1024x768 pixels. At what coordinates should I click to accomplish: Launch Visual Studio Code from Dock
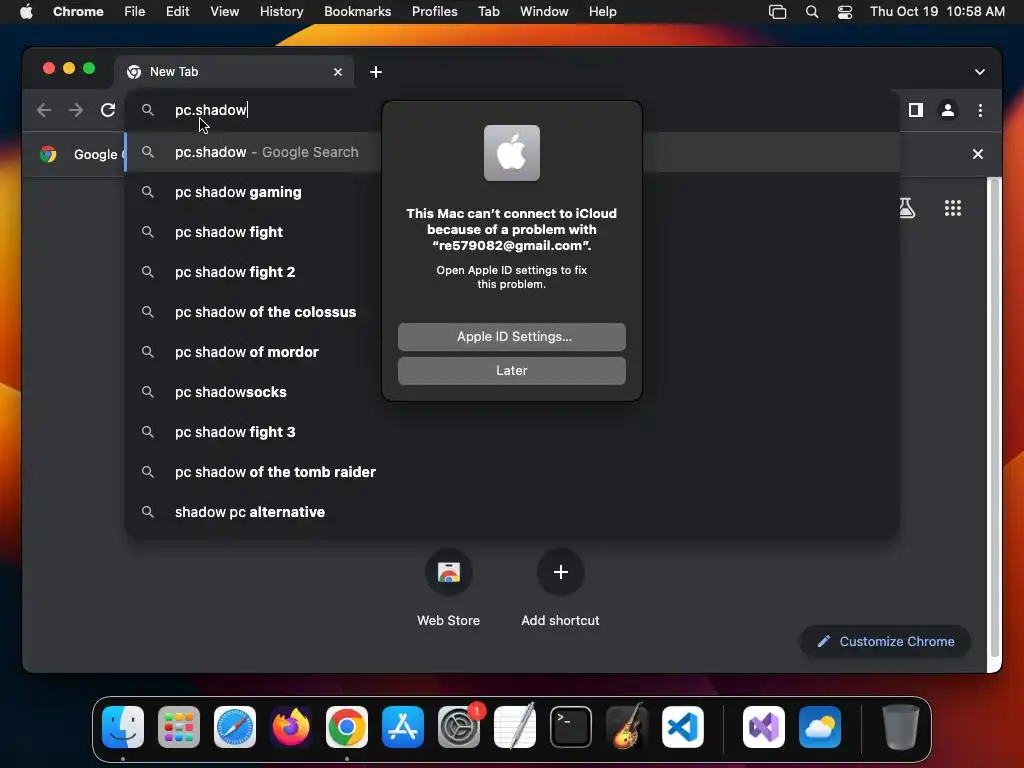point(682,727)
